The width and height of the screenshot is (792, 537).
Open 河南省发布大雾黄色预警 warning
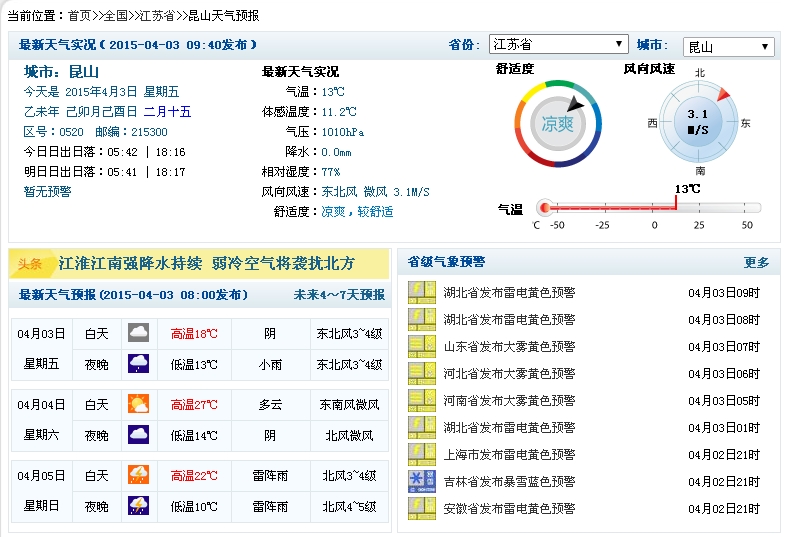click(x=509, y=401)
